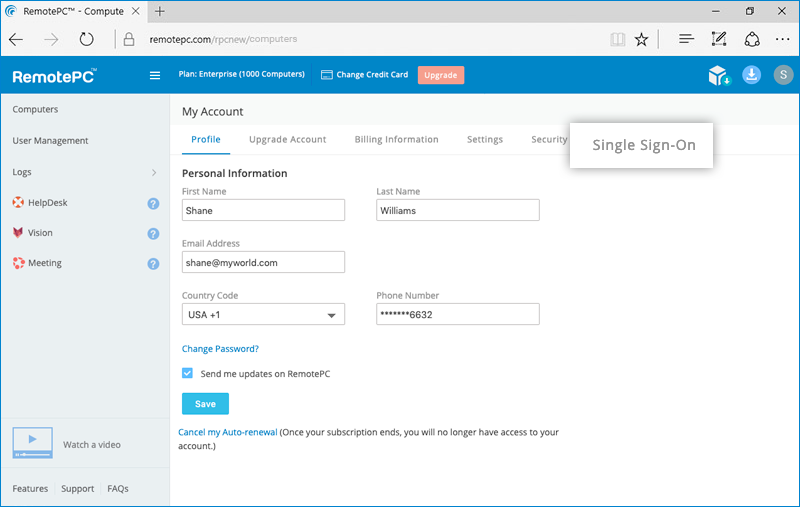800x507 pixels.
Task: Click HelpDesk help question mark icon
Action: coord(154,203)
